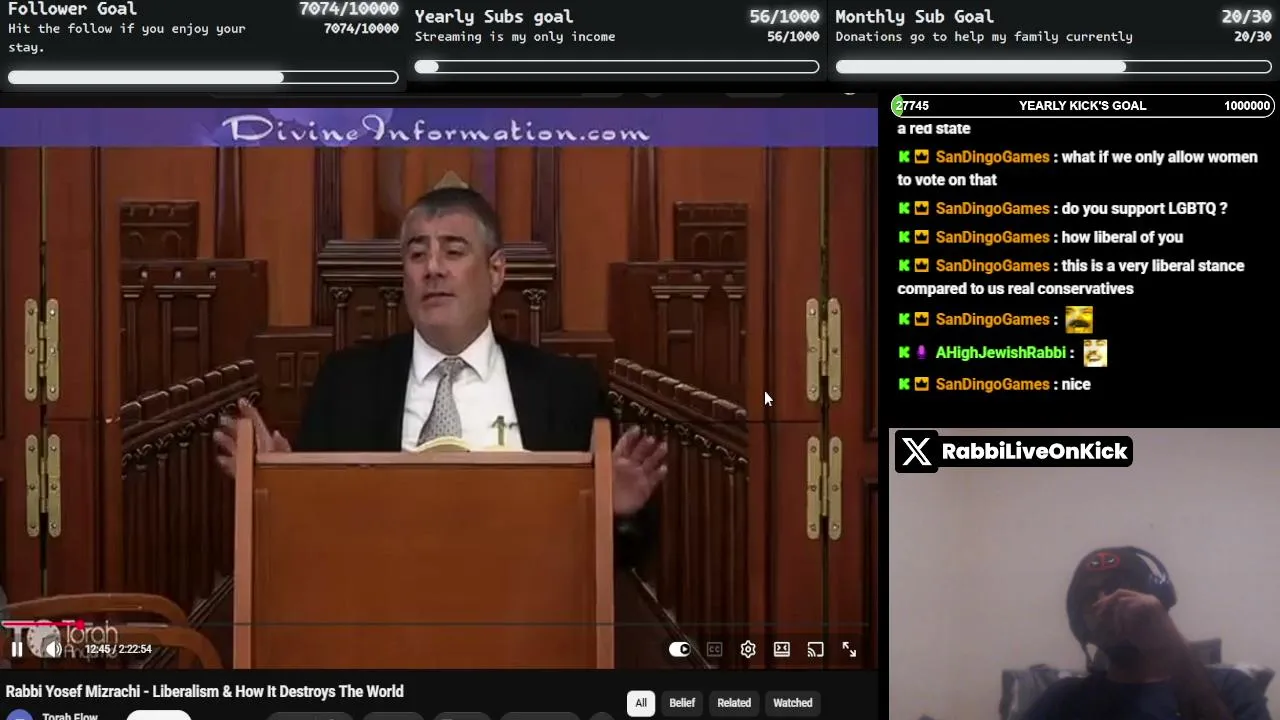Click Kick badge on 'what if we only' message
Screen dimensions: 1280x720
[904, 157]
